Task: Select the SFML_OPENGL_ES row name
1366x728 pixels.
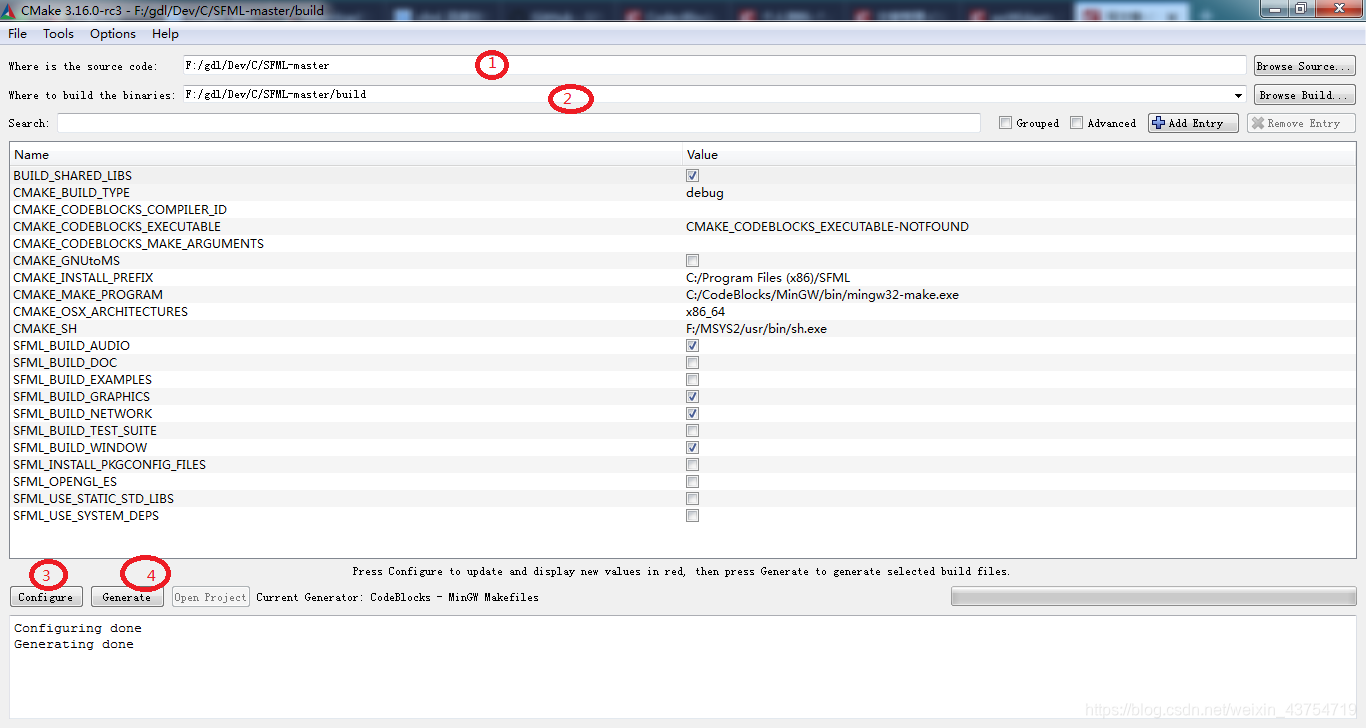Action: tap(65, 482)
